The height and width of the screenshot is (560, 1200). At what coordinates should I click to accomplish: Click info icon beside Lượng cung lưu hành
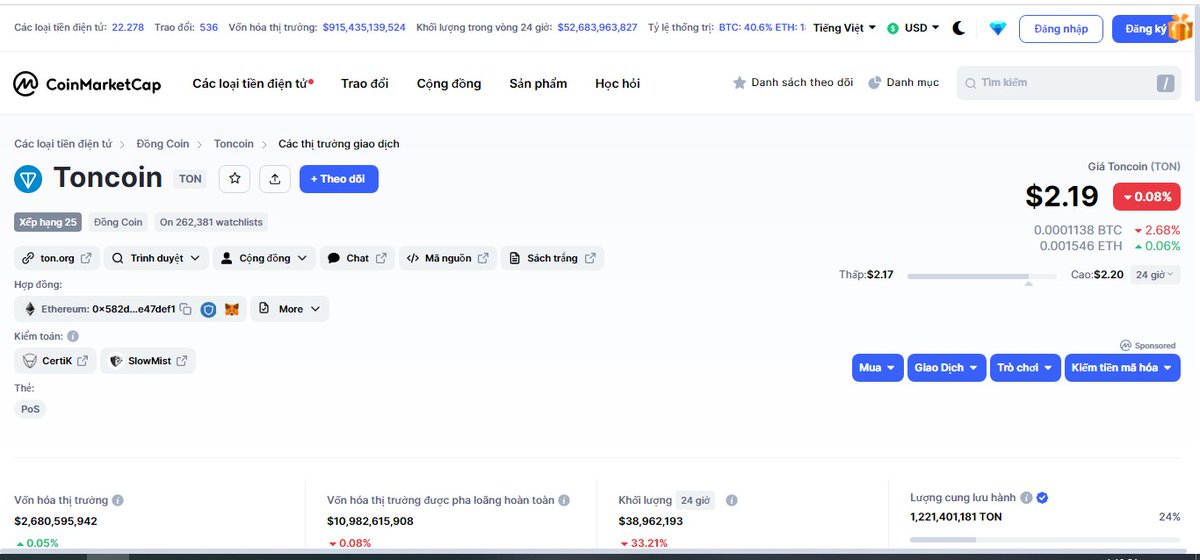[1027, 497]
